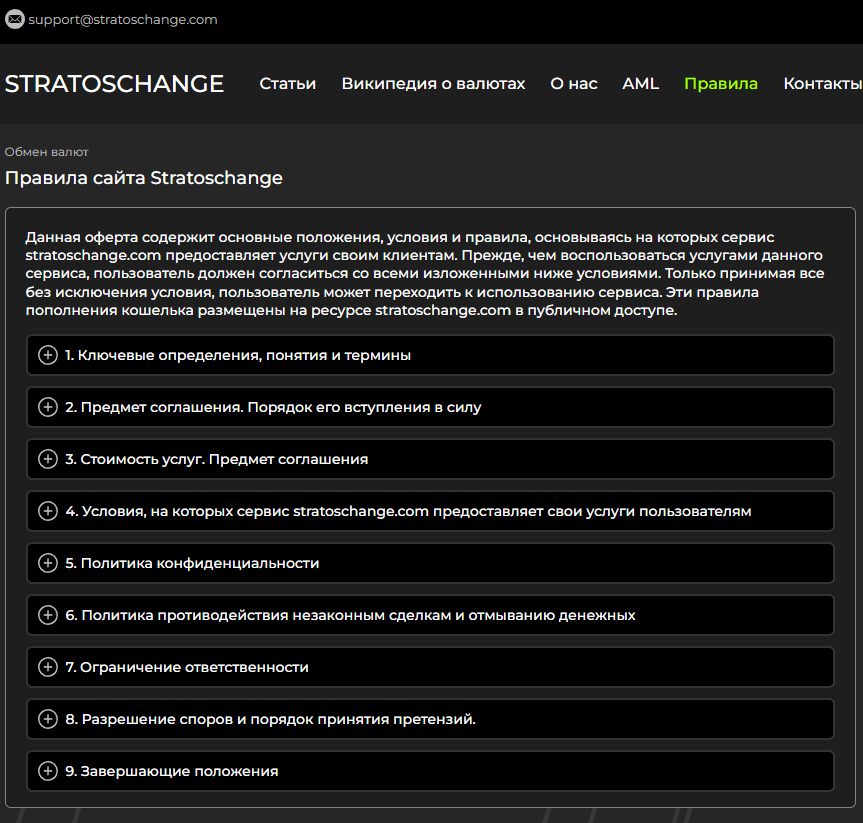Click the envelope icon in the top bar

pos(14,19)
